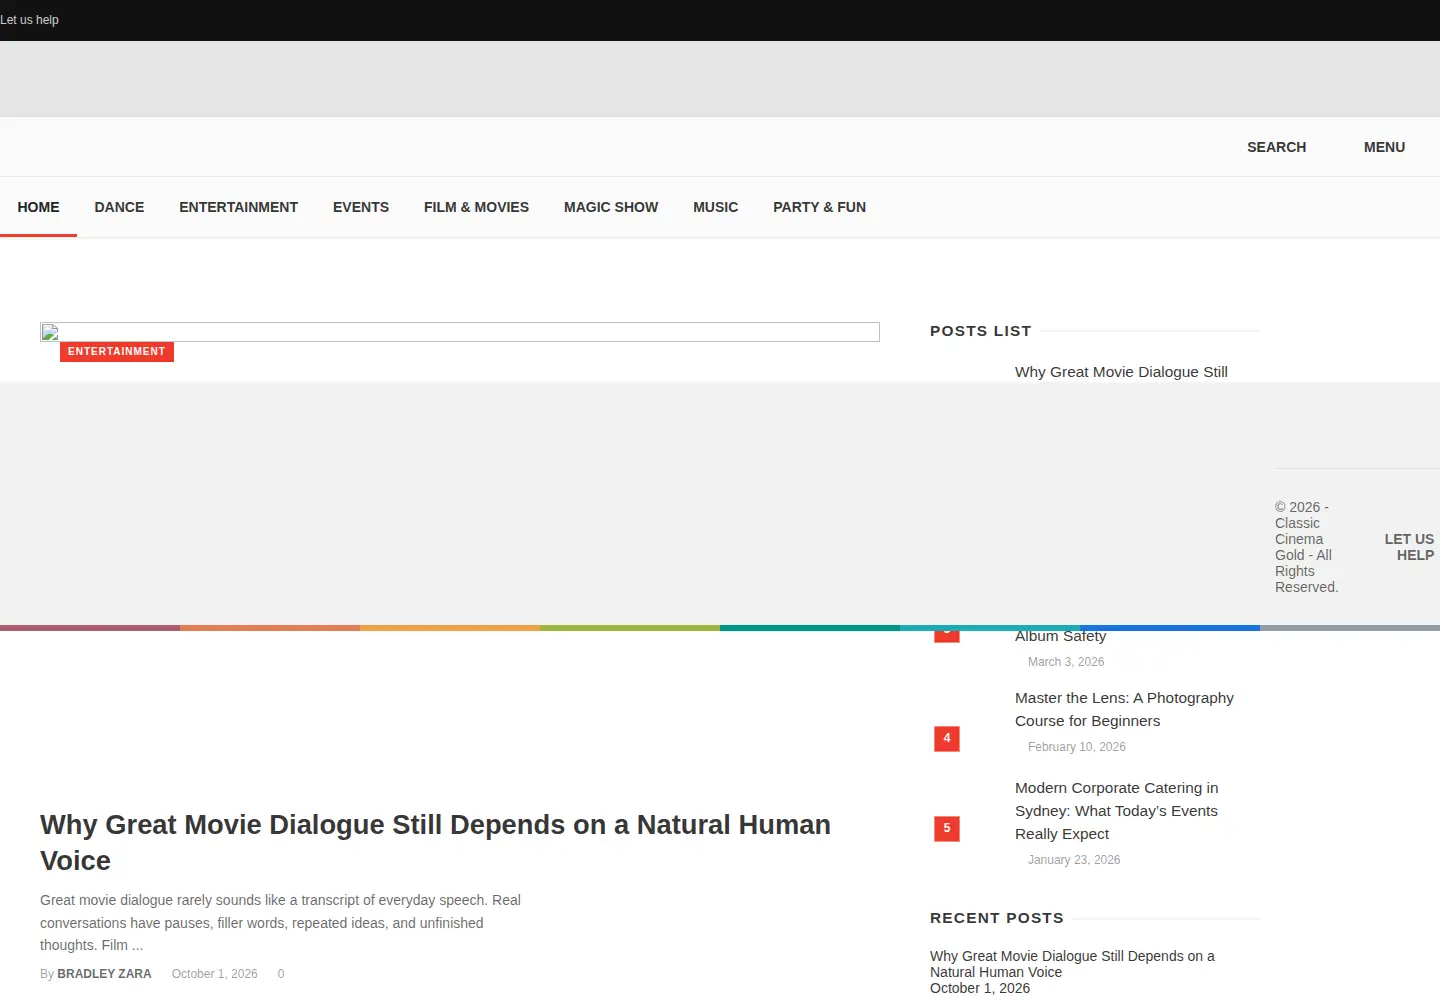Image resolution: width=1440 pixels, height=1000 pixels.
Task: Open MAGIC SHOW category
Action: coord(611,207)
